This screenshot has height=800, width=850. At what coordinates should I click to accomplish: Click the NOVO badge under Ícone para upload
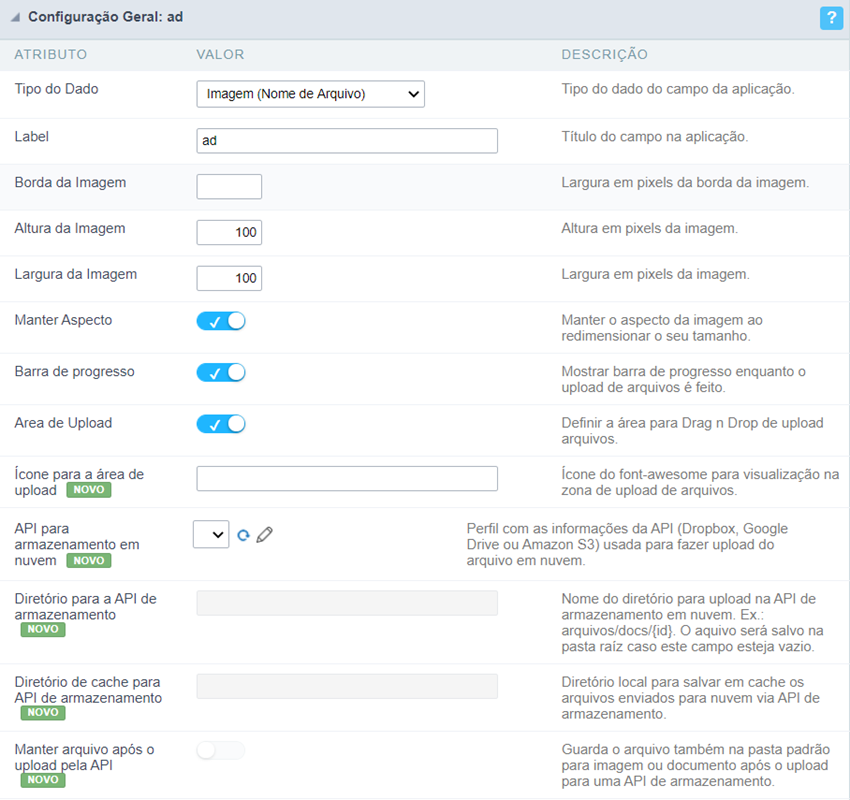89,490
